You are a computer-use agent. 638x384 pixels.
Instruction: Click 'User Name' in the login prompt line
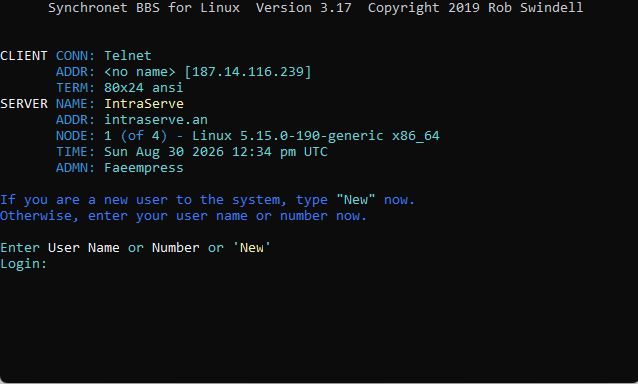[x=84, y=248]
